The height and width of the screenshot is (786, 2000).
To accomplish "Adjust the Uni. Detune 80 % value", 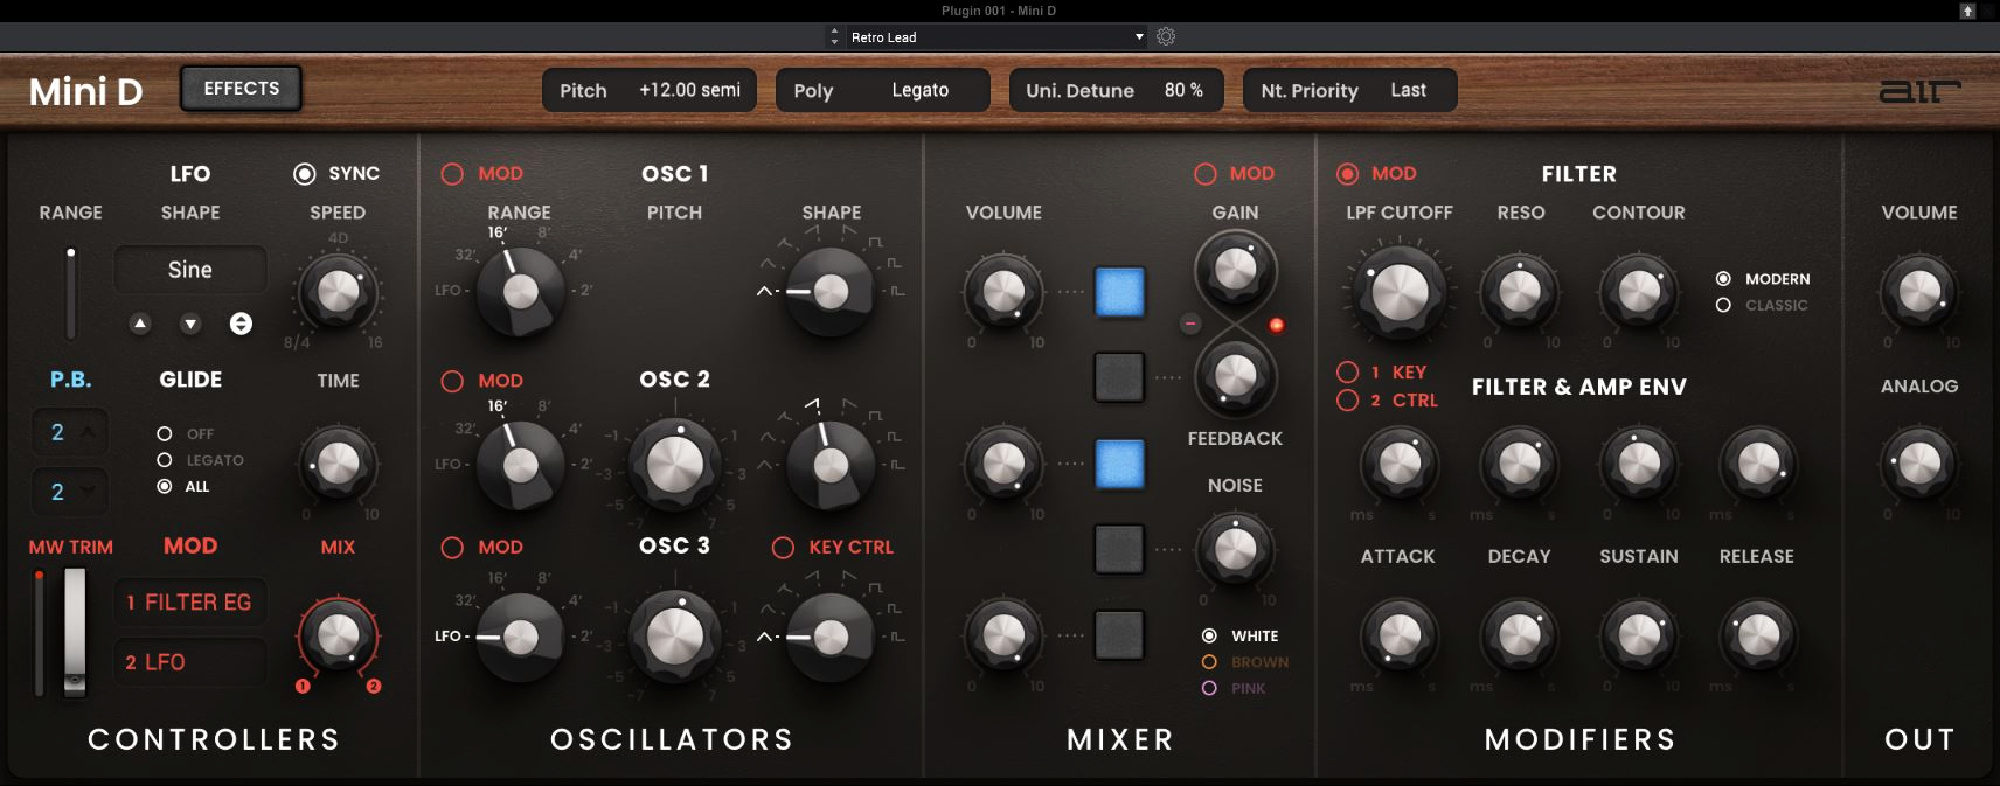I will [1116, 90].
